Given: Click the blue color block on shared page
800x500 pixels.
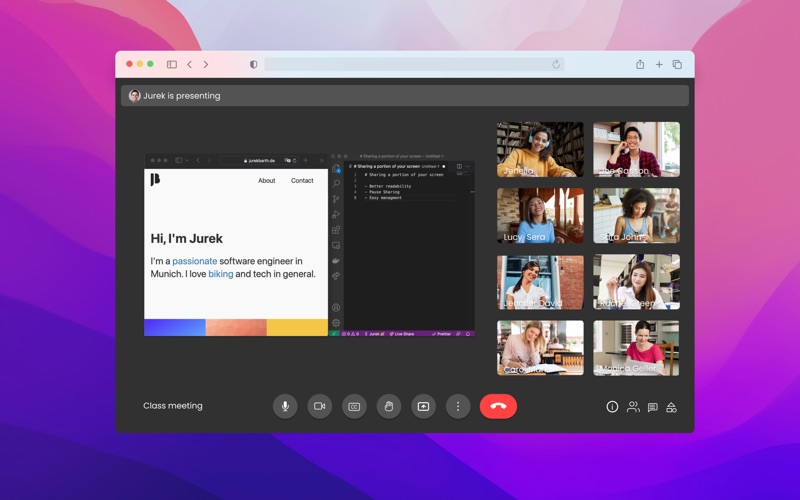Looking at the screenshot, I should click(x=175, y=328).
